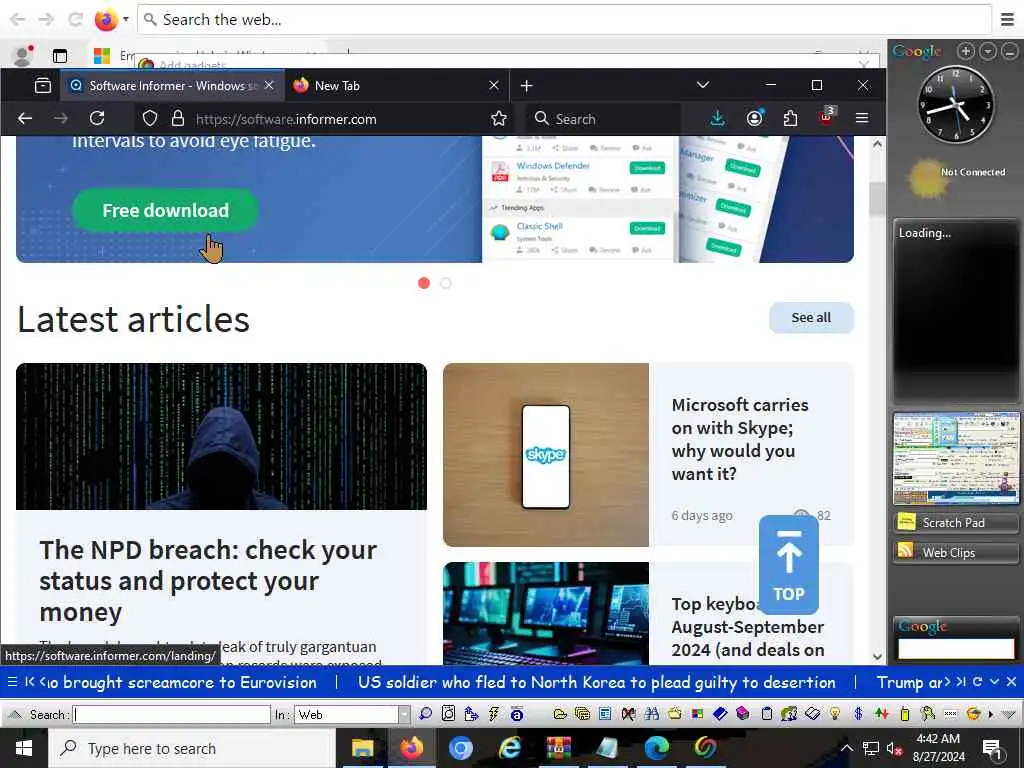Open the Firefox hamburger application menu
The image size is (1024, 768).
tap(862, 118)
